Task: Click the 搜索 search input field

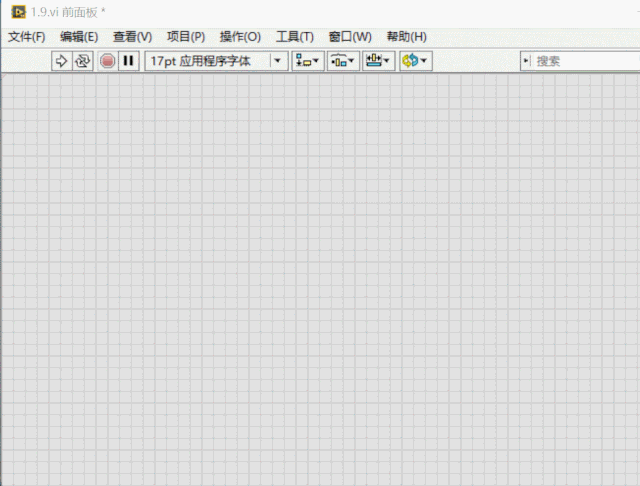Action: click(586, 61)
